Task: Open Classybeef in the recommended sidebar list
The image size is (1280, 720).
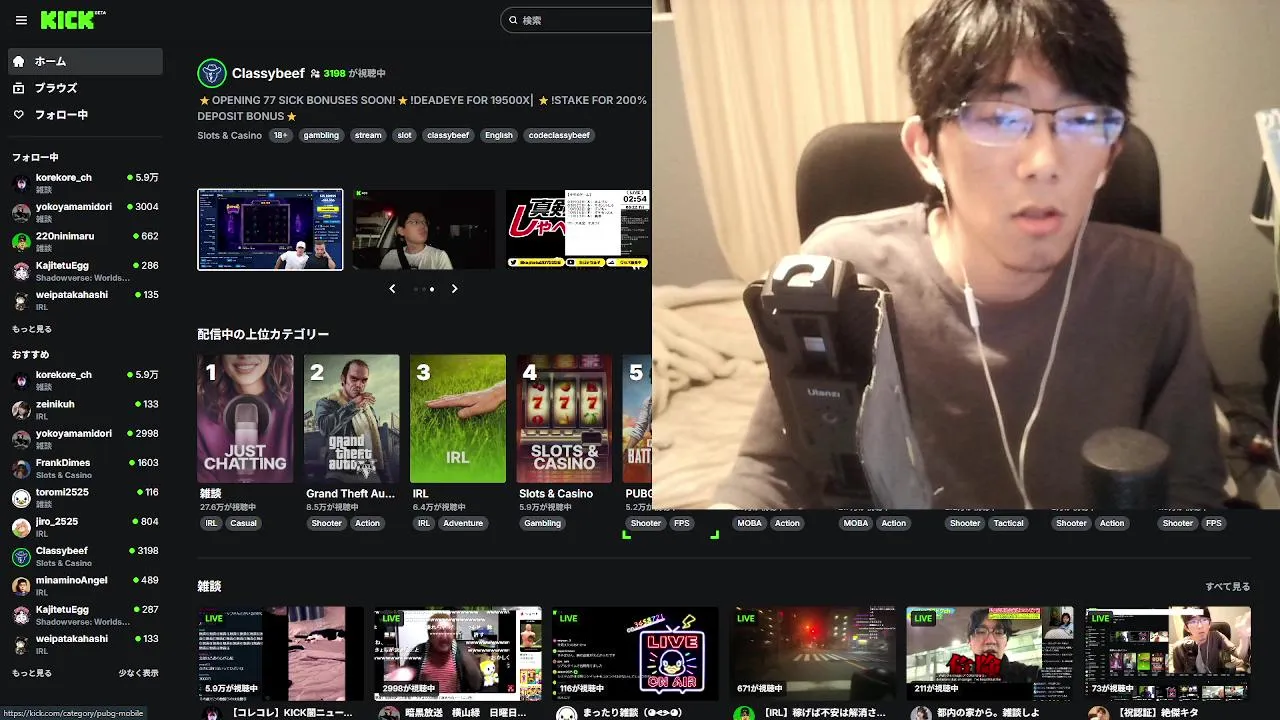Action: [x=85, y=556]
